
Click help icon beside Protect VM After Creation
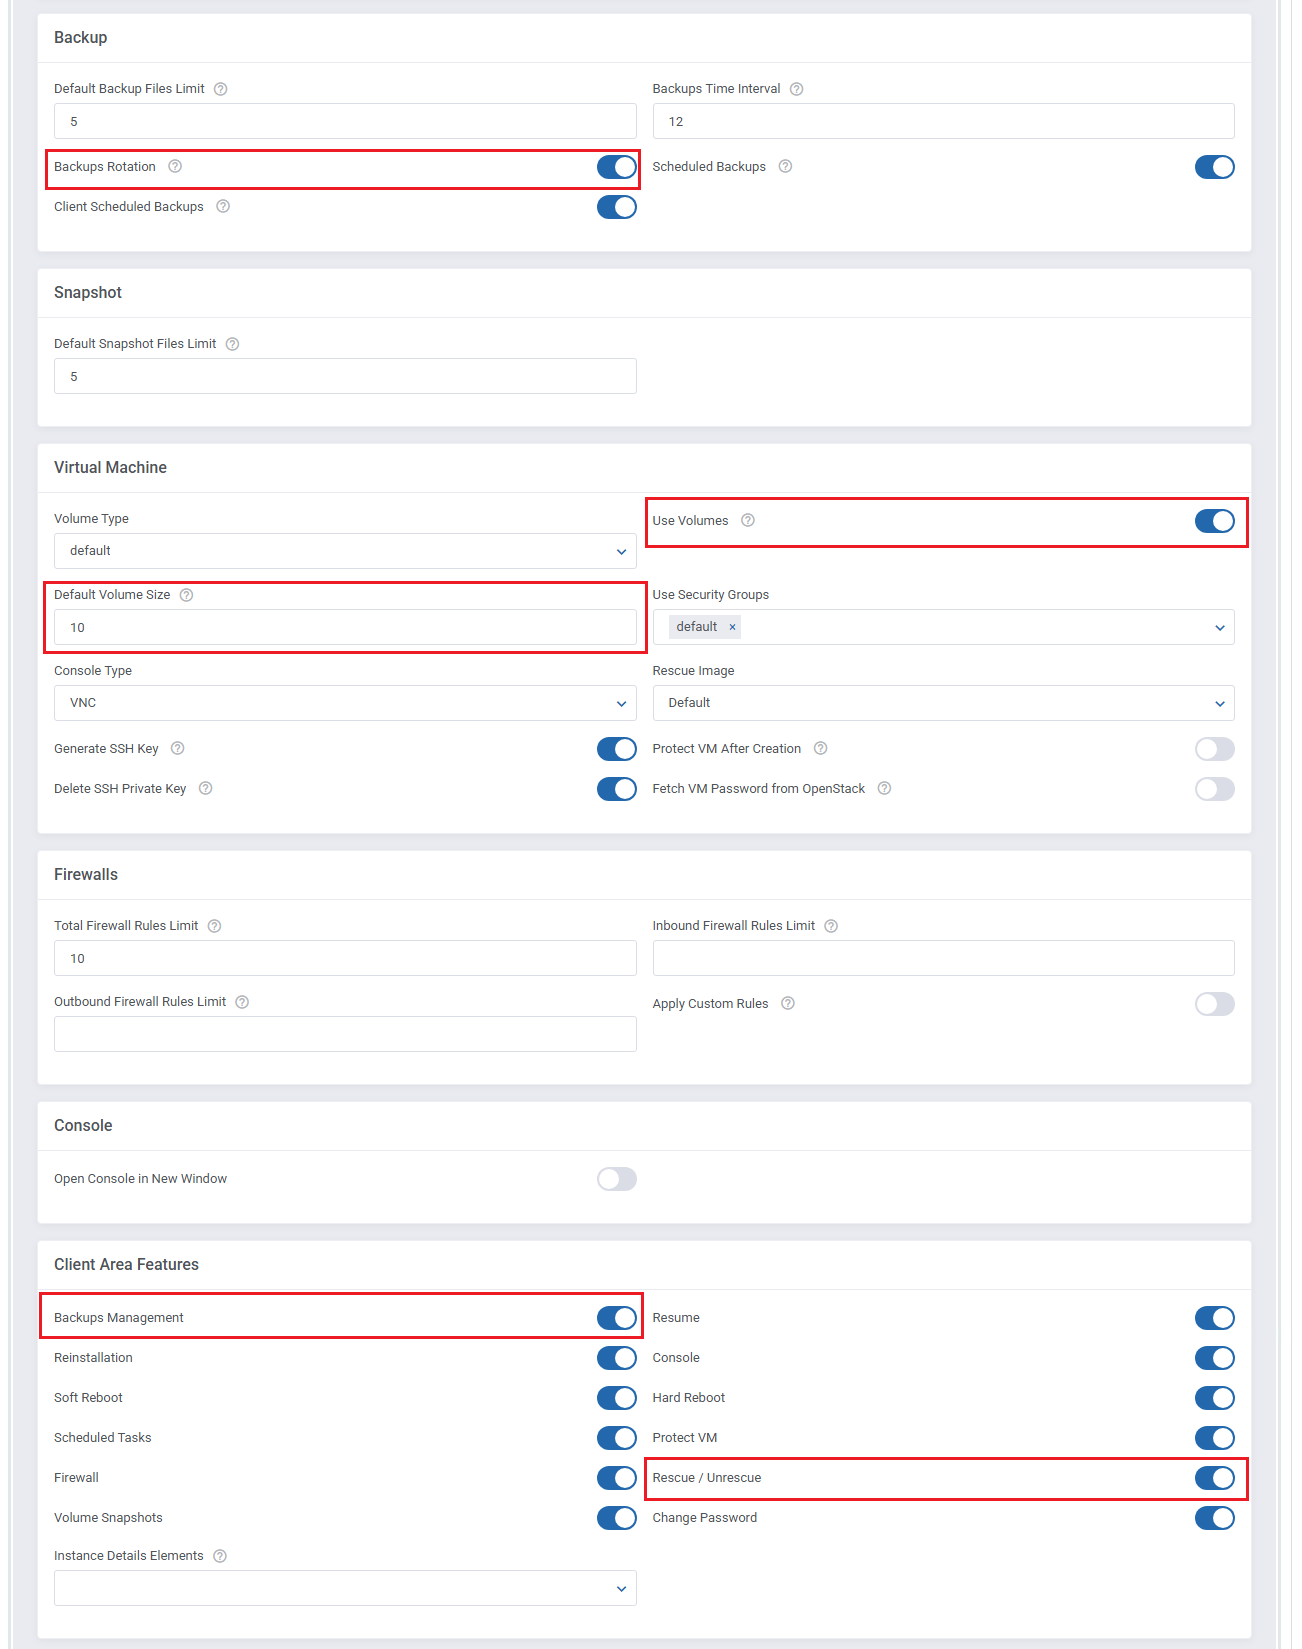coord(820,749)
